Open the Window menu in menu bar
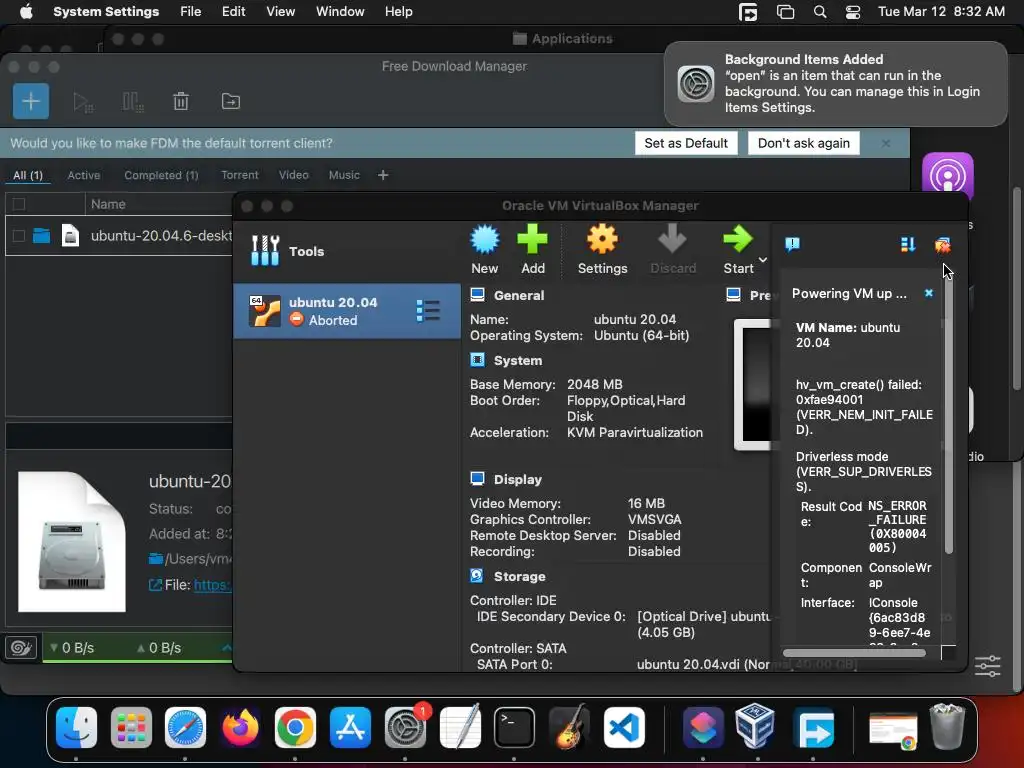 (x=340, y=12)
